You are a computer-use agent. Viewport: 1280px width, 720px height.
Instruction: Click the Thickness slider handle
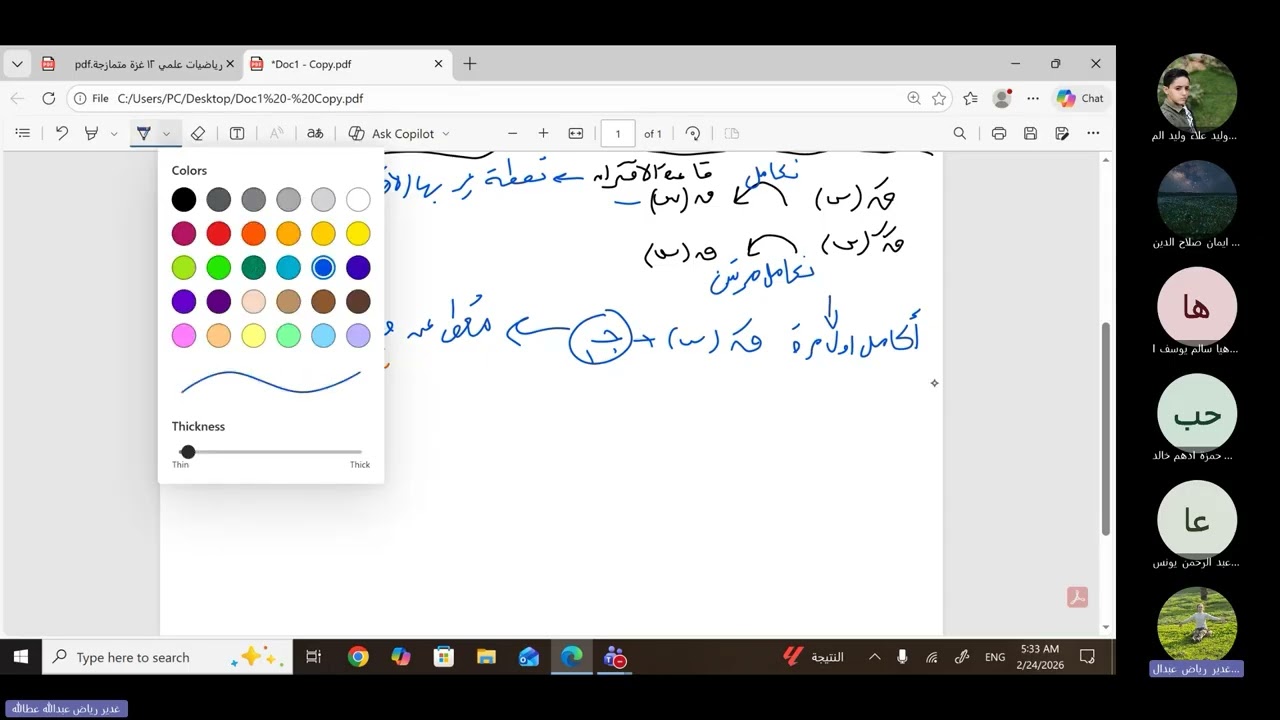point(187,452)
